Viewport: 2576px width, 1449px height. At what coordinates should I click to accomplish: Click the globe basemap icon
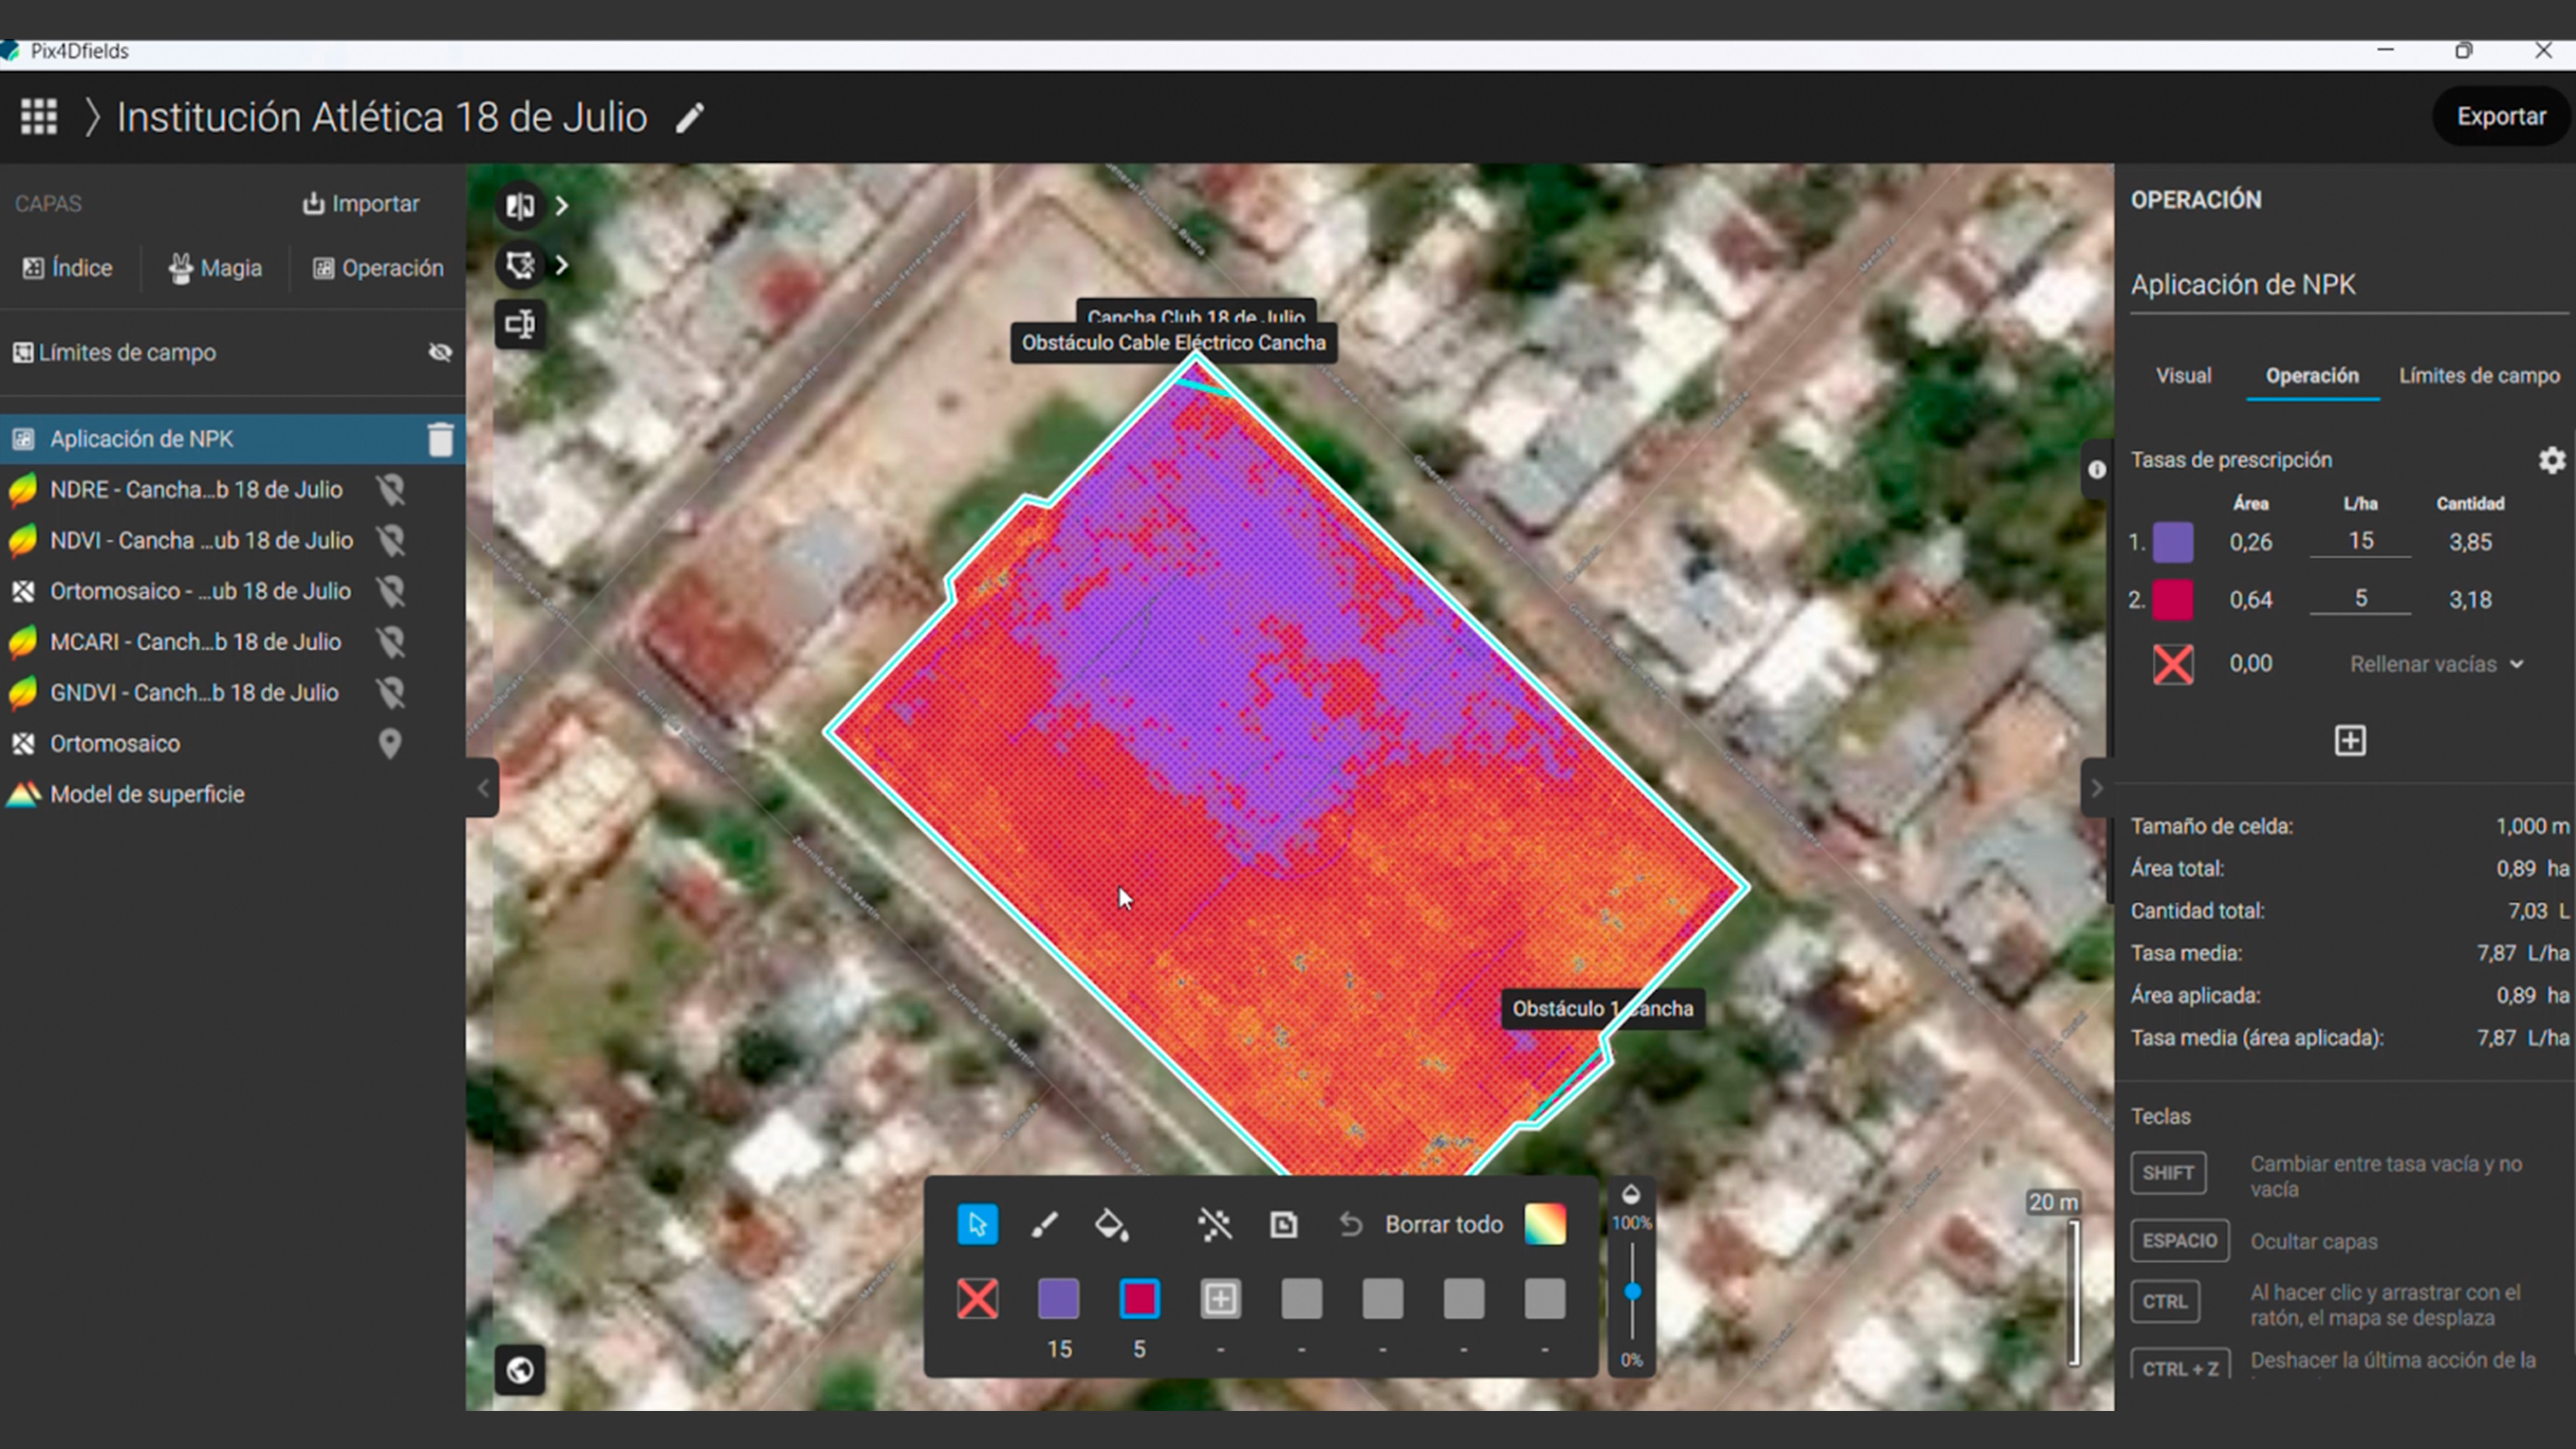520,1369
